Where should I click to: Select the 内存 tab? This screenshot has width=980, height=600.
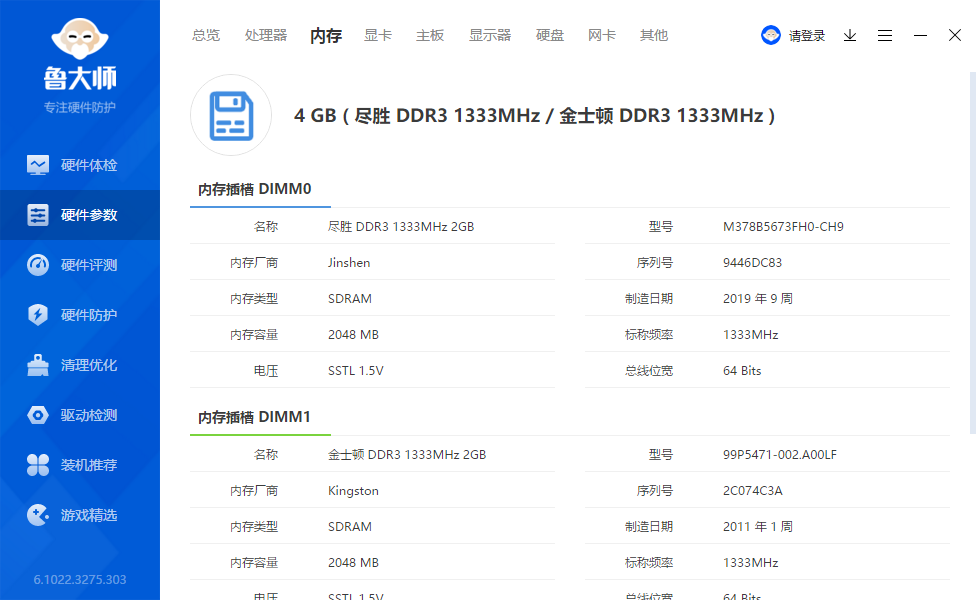point(326,36)
